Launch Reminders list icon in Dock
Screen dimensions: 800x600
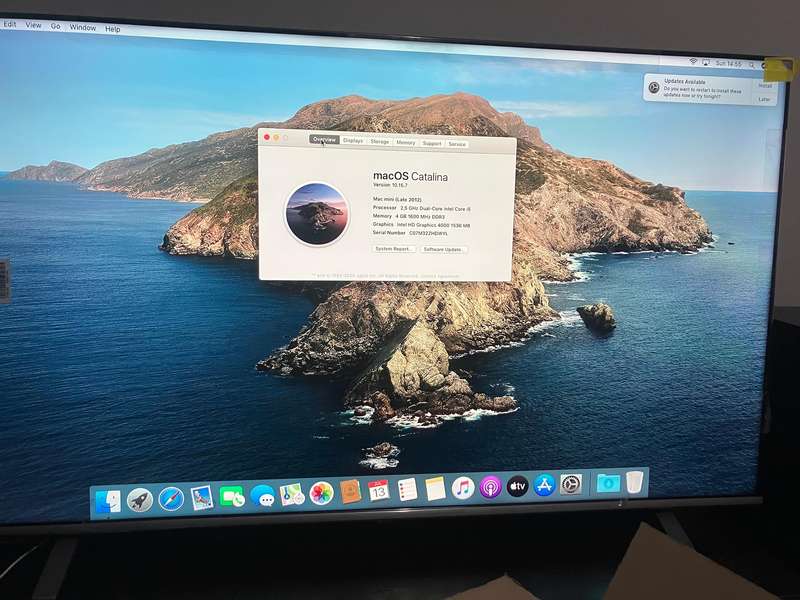coord(407,490)
